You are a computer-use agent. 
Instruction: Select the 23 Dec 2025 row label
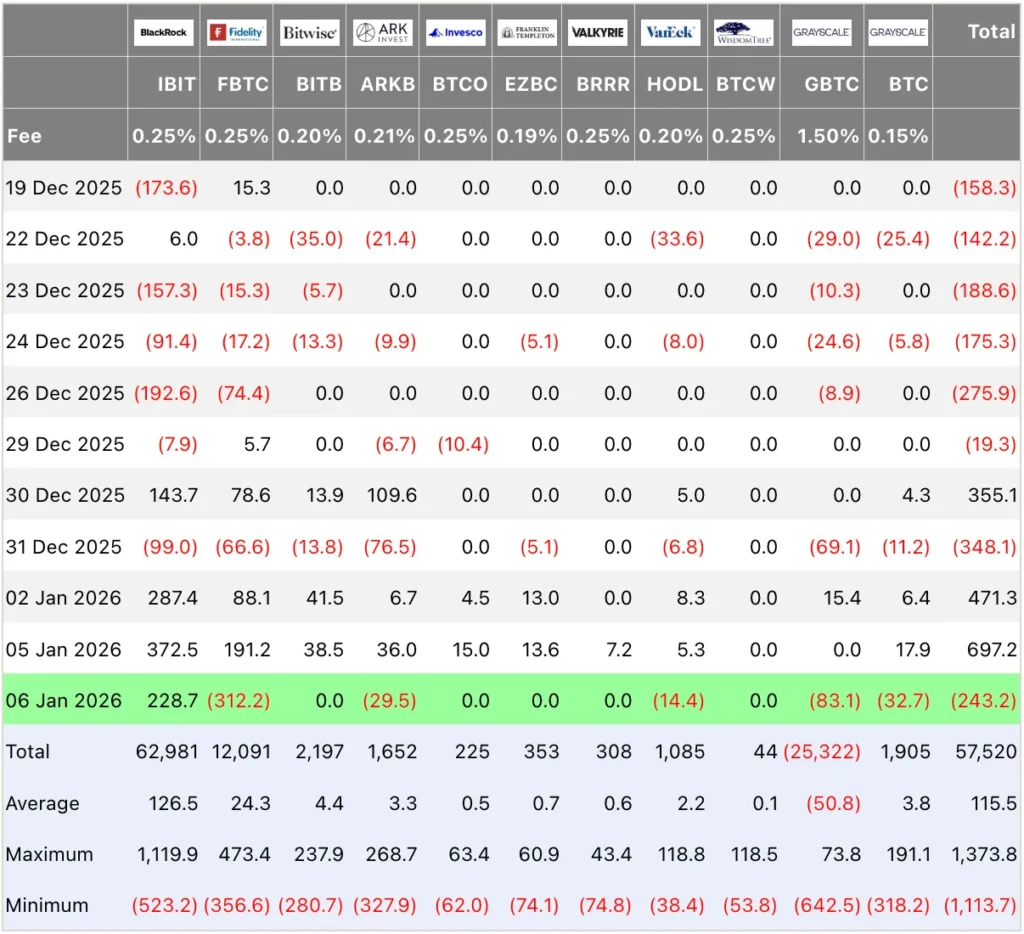coord(64,291)
